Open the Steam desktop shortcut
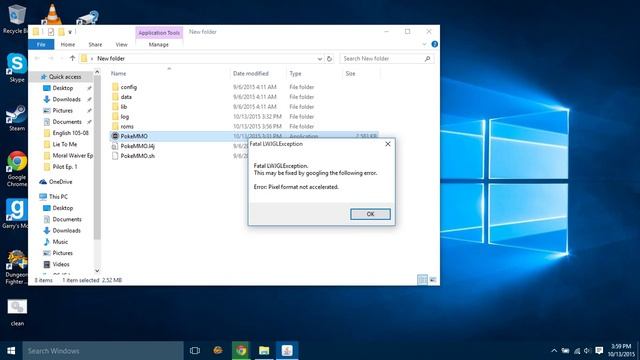This screenshot has height=360, width=640. [x=16, y=118]
